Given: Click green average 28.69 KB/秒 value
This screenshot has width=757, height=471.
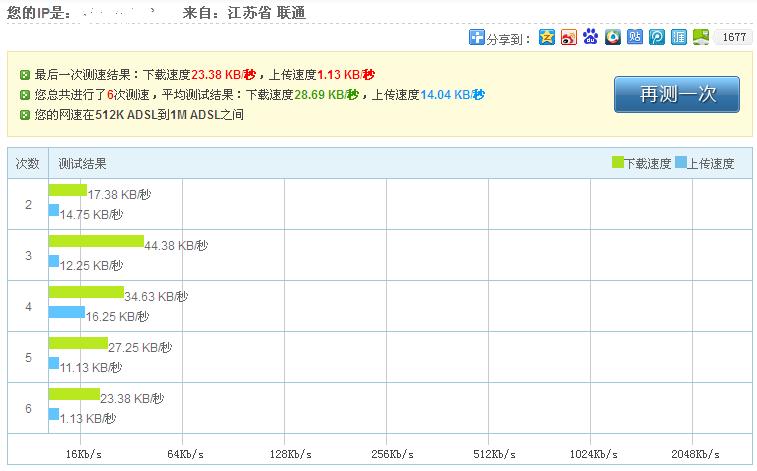Looking at the screenshot, I should tap(326, 95).
